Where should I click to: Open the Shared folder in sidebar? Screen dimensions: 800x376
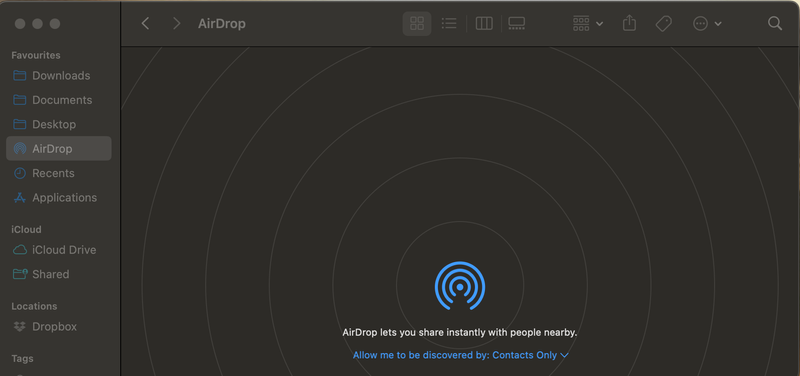point(59,274)
